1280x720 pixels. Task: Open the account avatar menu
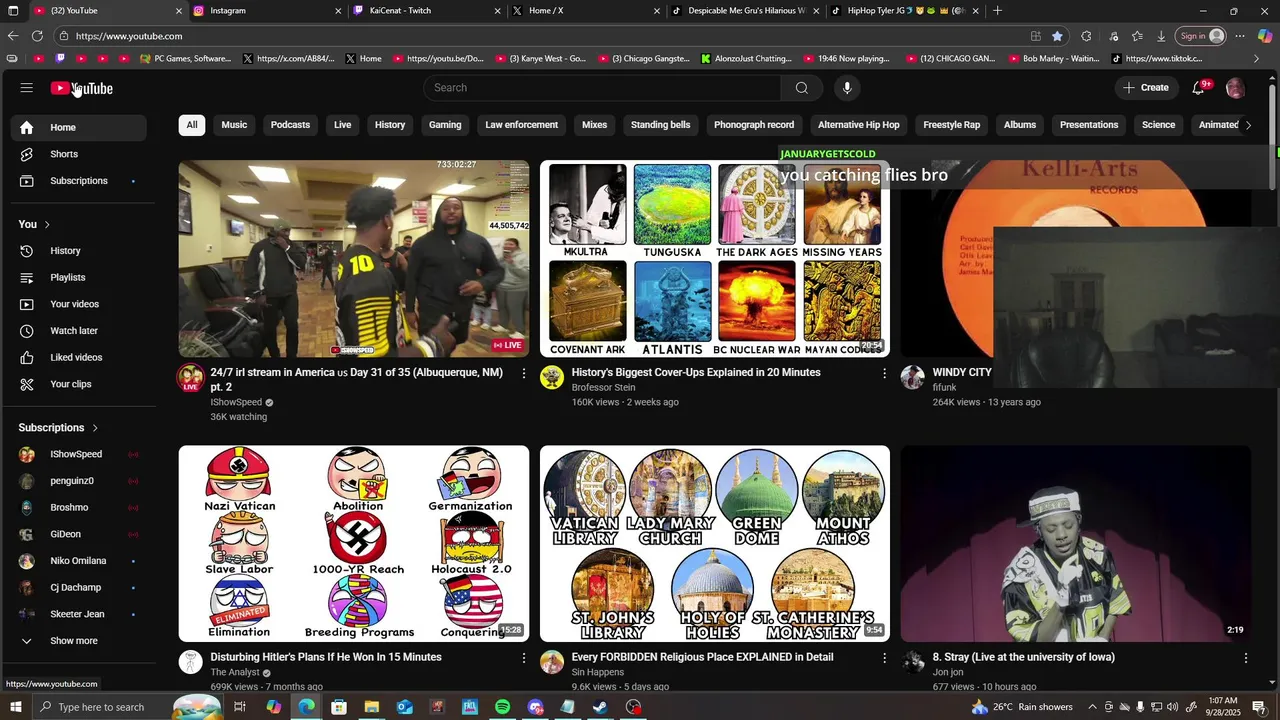pyautogui.click(x=1235, y=88)
